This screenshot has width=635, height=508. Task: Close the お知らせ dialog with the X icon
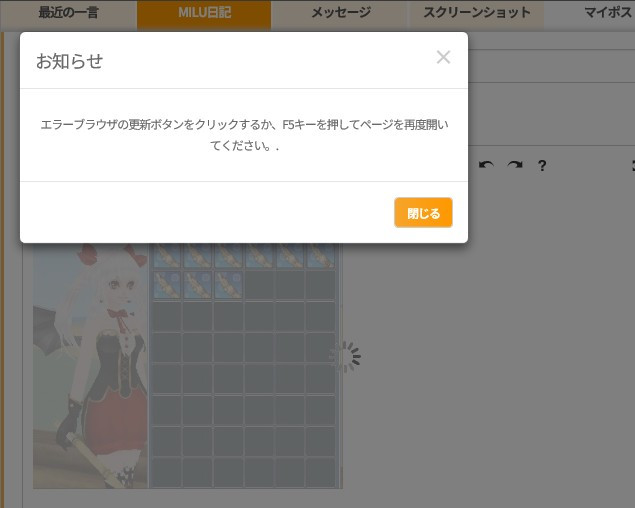point(443,58)
